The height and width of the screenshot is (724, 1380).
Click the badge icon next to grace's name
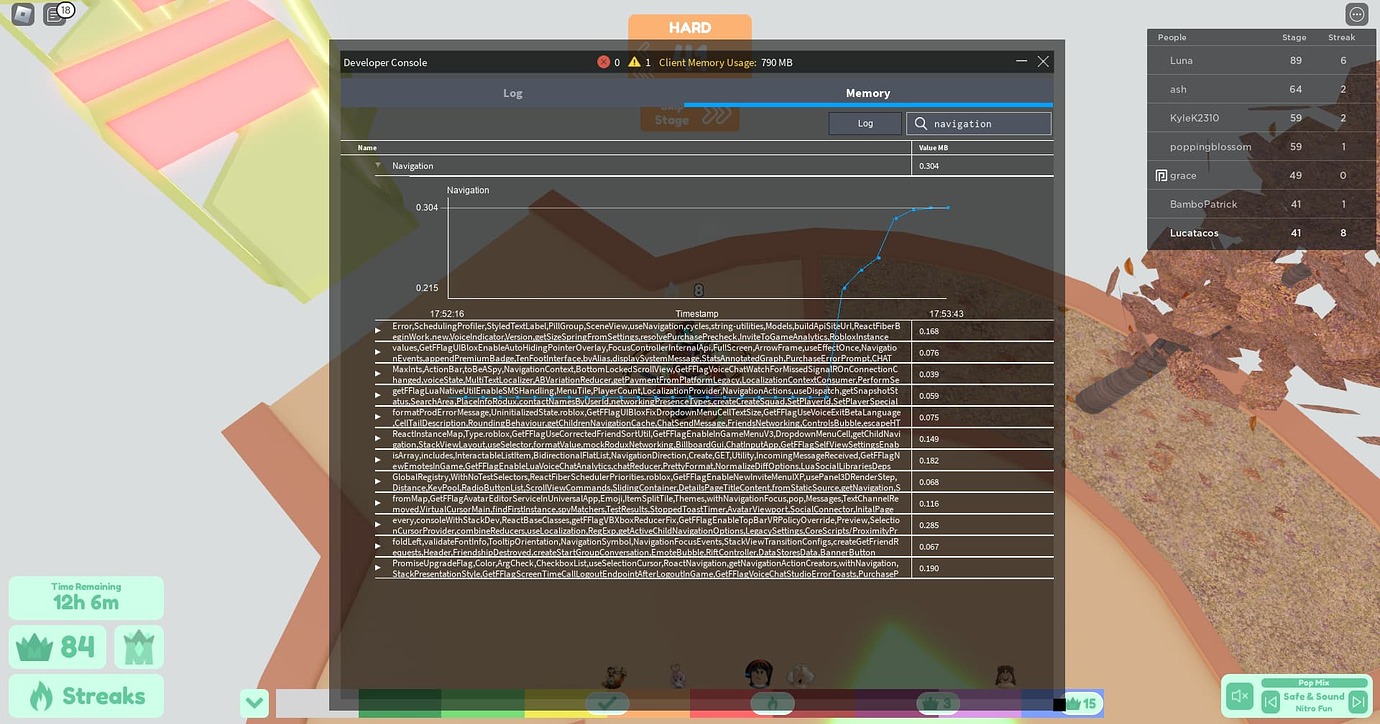click(x=1161, y=175)
